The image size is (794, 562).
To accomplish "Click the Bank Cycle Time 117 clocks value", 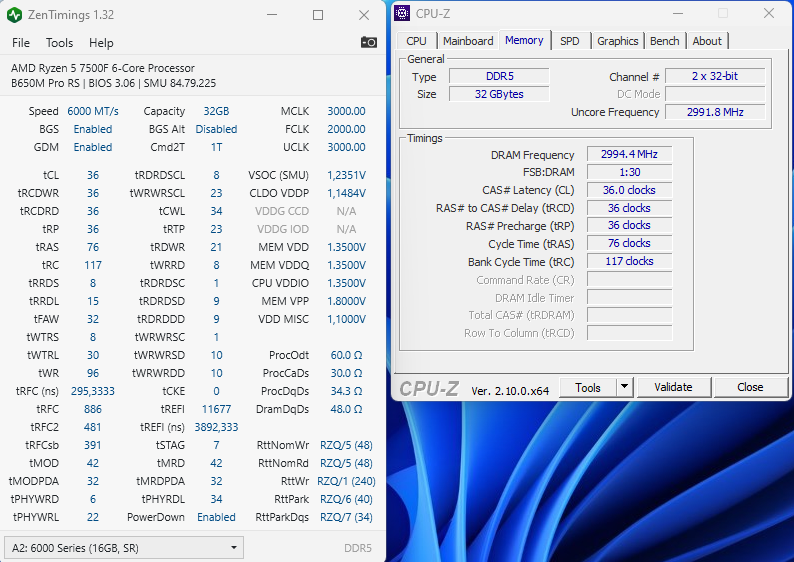I will (x=629, y=261).
